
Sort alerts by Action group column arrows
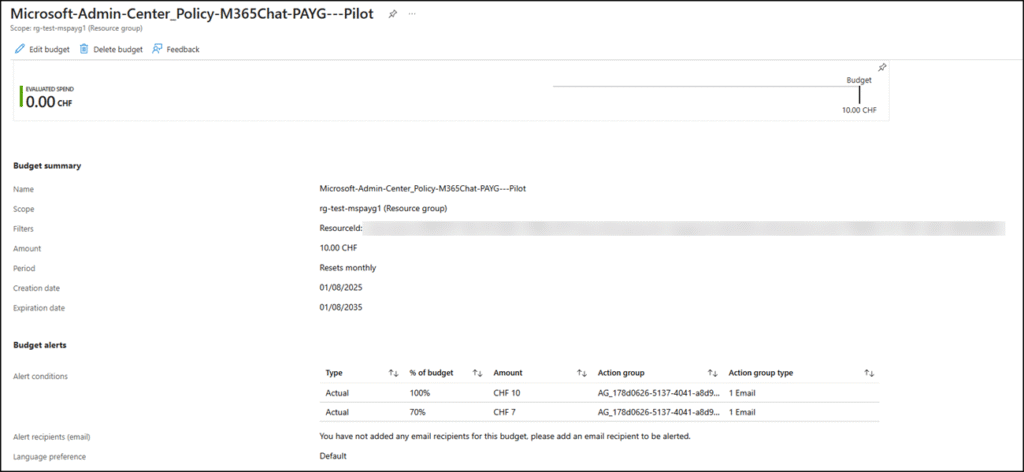pos(712,373)
